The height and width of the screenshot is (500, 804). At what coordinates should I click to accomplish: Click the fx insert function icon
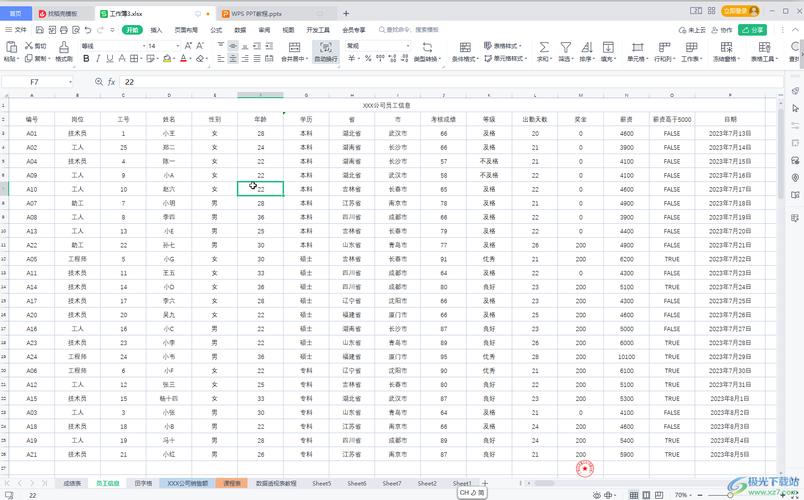(x=111, y=81)
